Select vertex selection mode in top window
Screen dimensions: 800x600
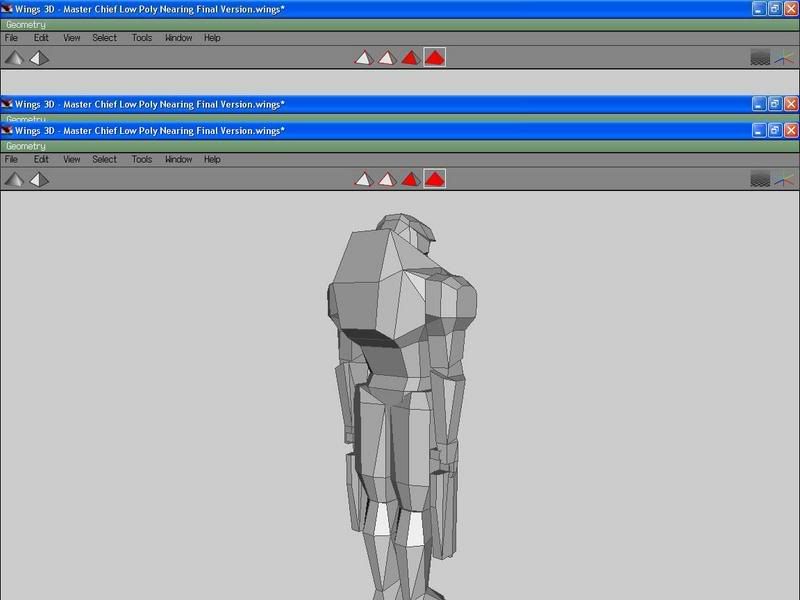point(364,58)
